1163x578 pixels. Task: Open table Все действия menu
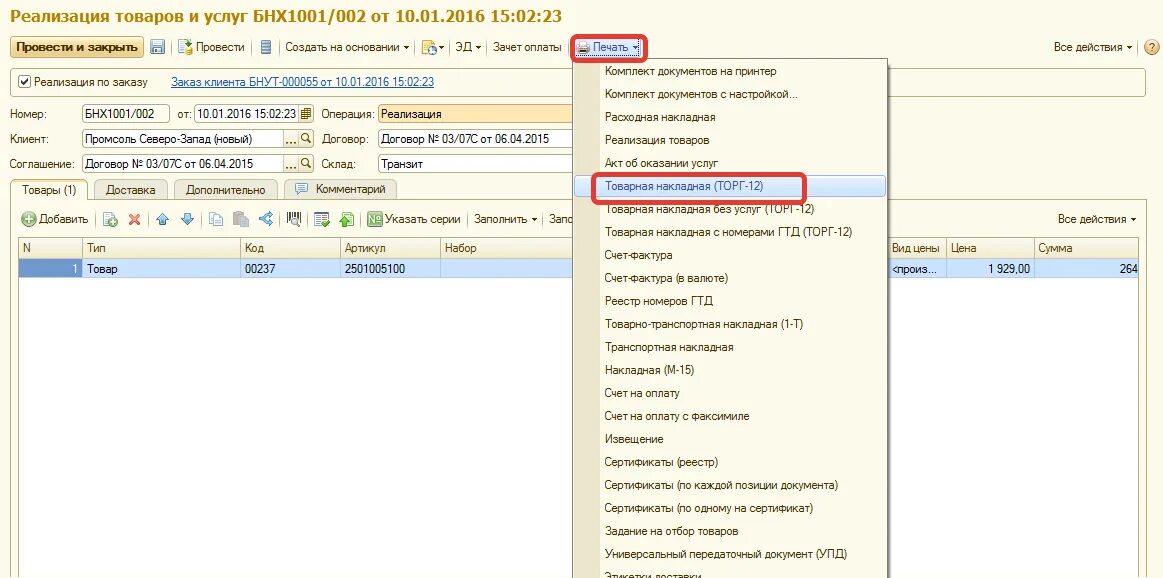tap(1097, 219)
